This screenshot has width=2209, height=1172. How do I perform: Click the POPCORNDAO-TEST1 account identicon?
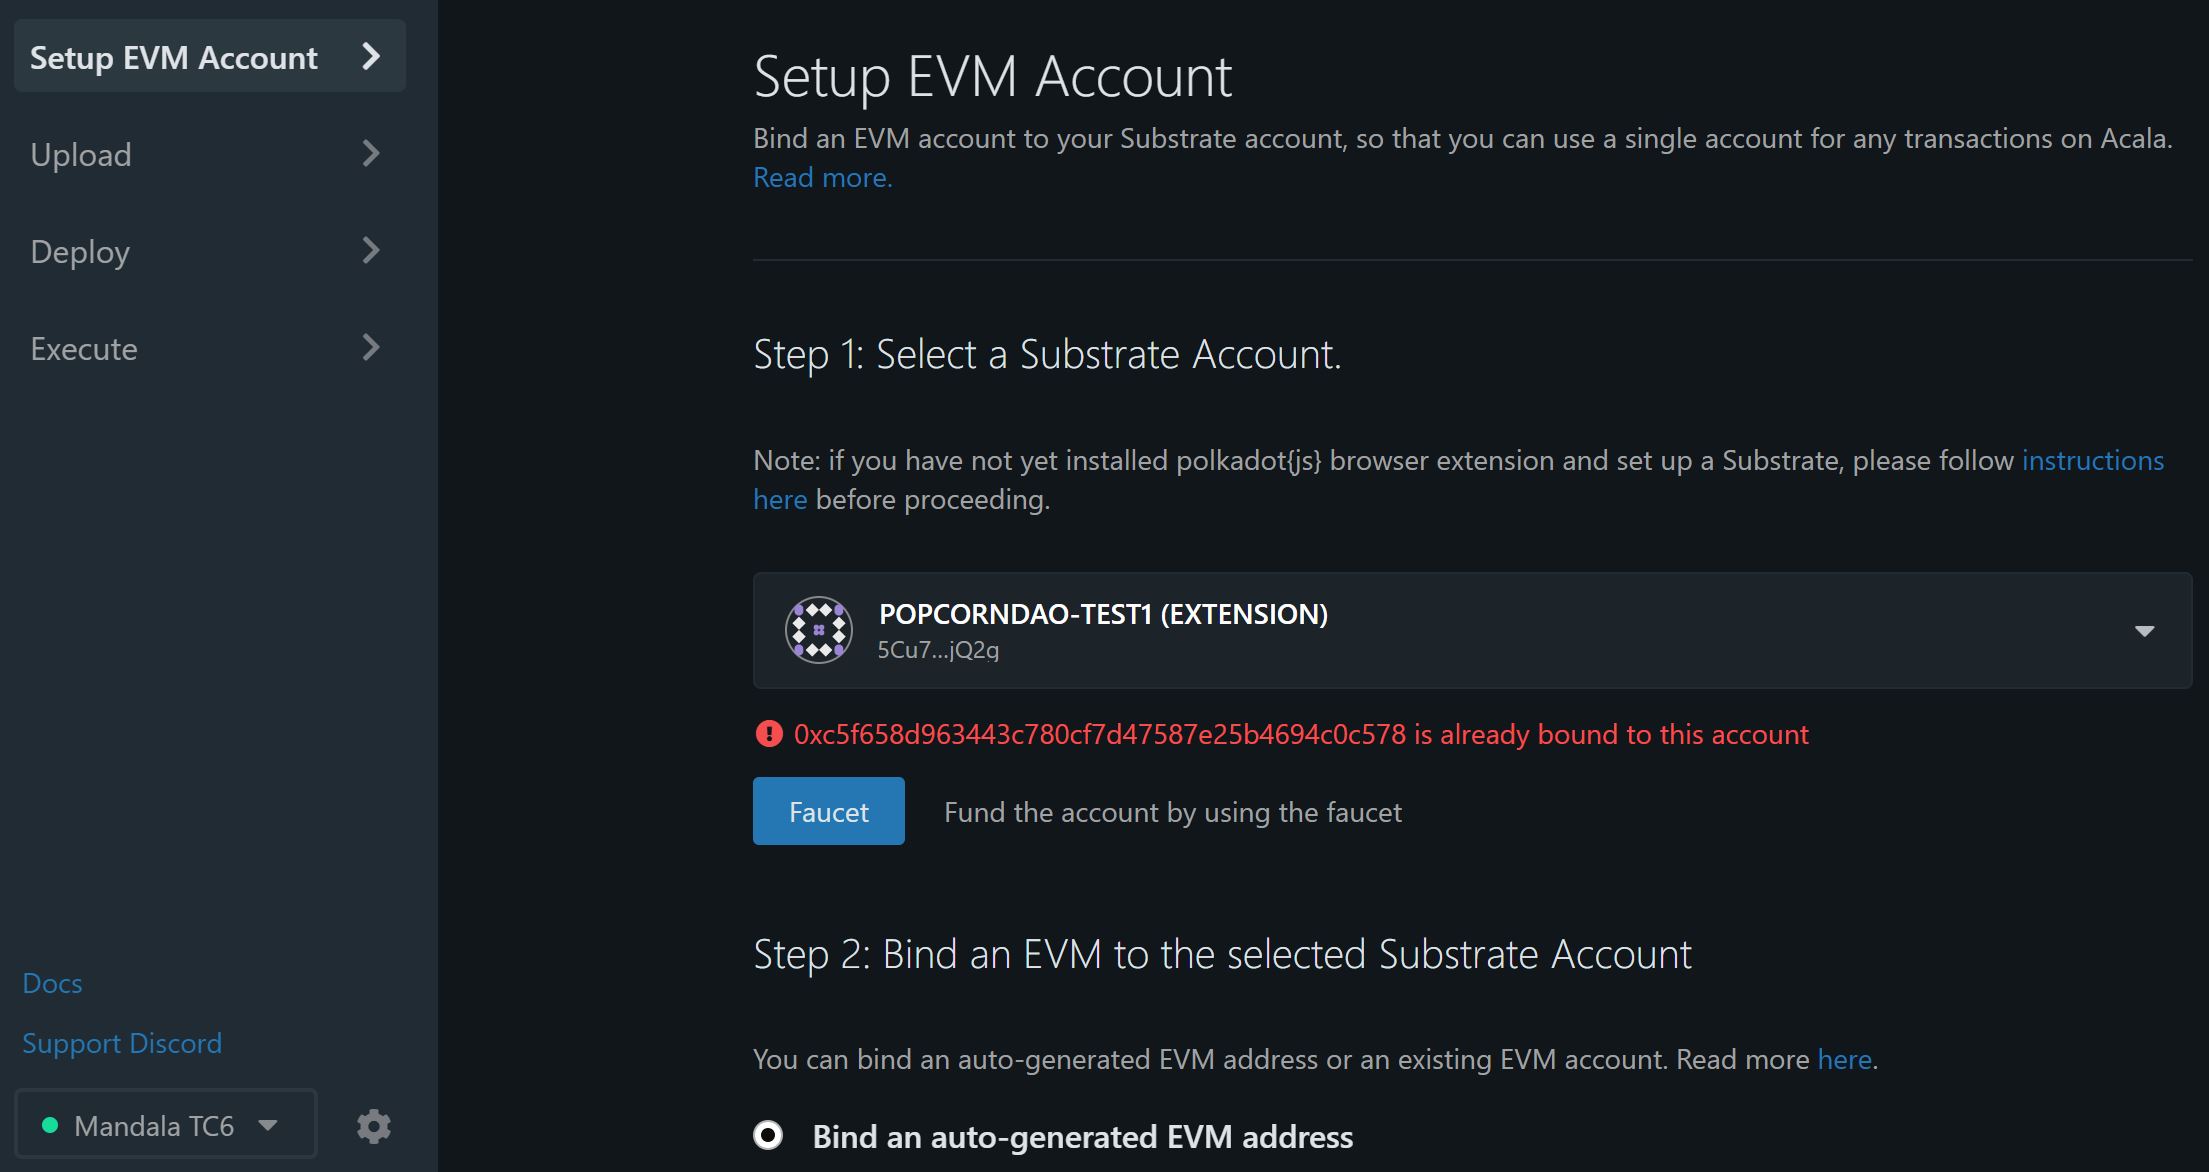[x=818, y=630]
